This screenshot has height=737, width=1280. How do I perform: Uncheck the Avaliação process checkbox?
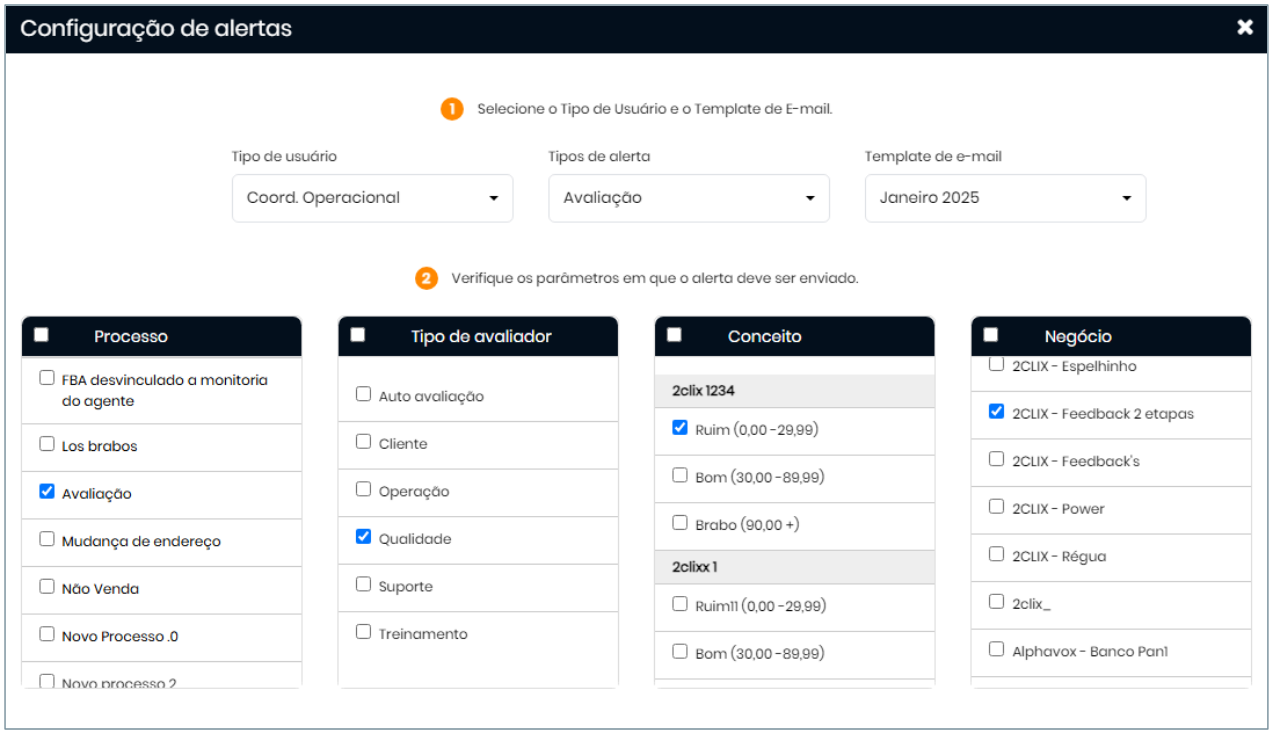click(x=47, y=492)
